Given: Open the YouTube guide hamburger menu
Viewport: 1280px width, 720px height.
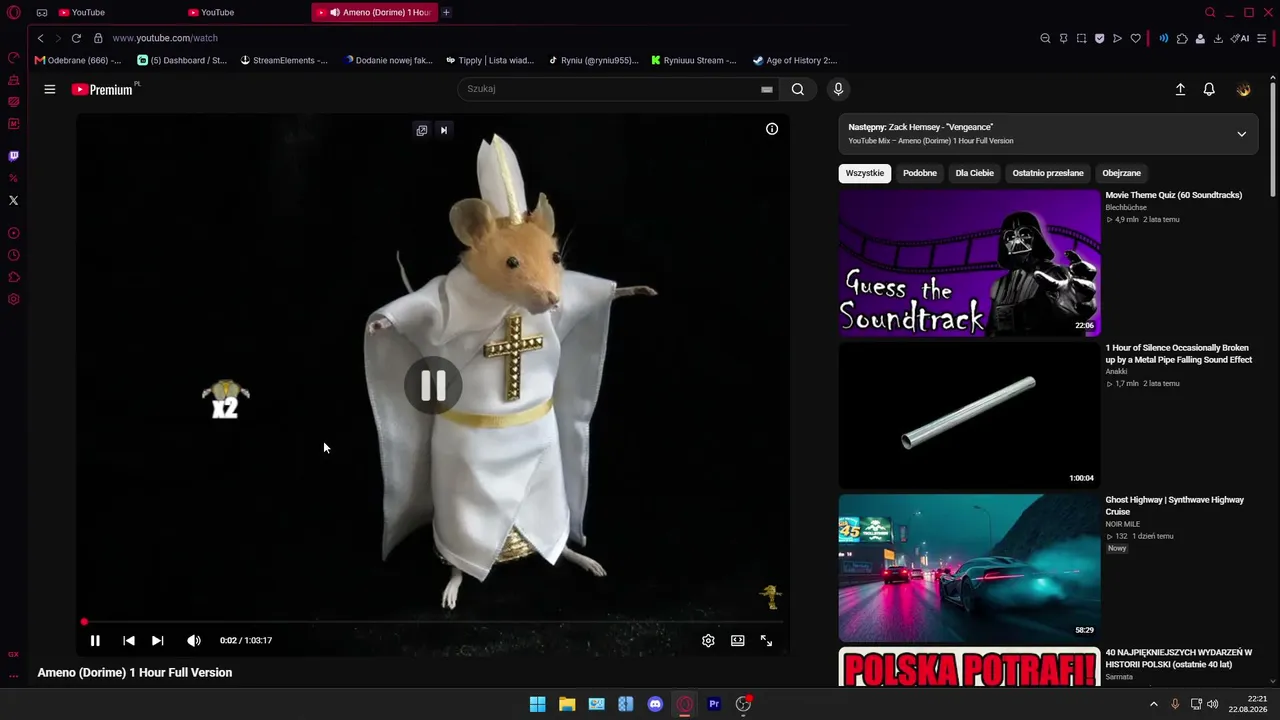Looking at the screenshot, I should pyautogui.click(x=49, y=89).
